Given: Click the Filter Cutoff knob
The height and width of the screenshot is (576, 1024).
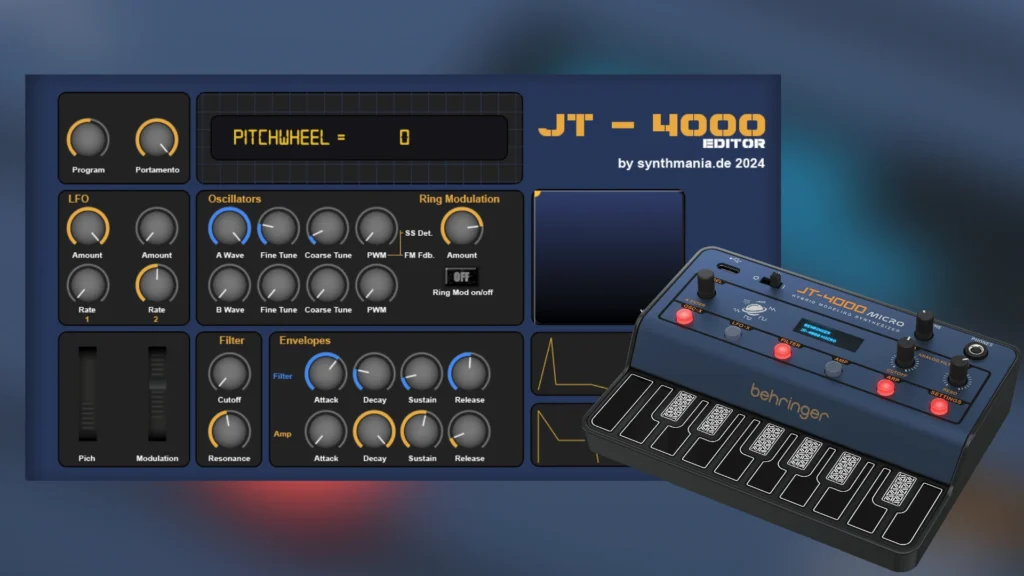Looking at the screenshot, I should point(229,373).
